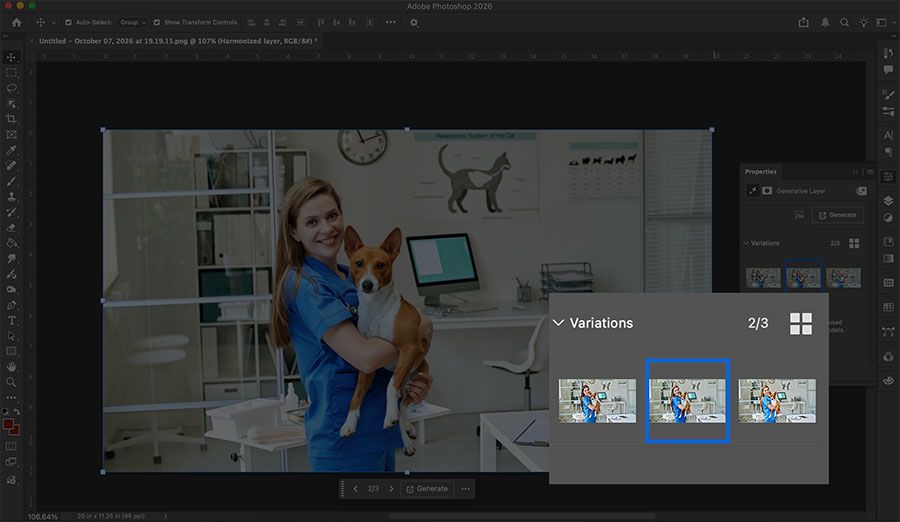The height and width of the screenshot is (522, 900).
Task: Open the share/export icon in top bar
Action: coord(804,22)
